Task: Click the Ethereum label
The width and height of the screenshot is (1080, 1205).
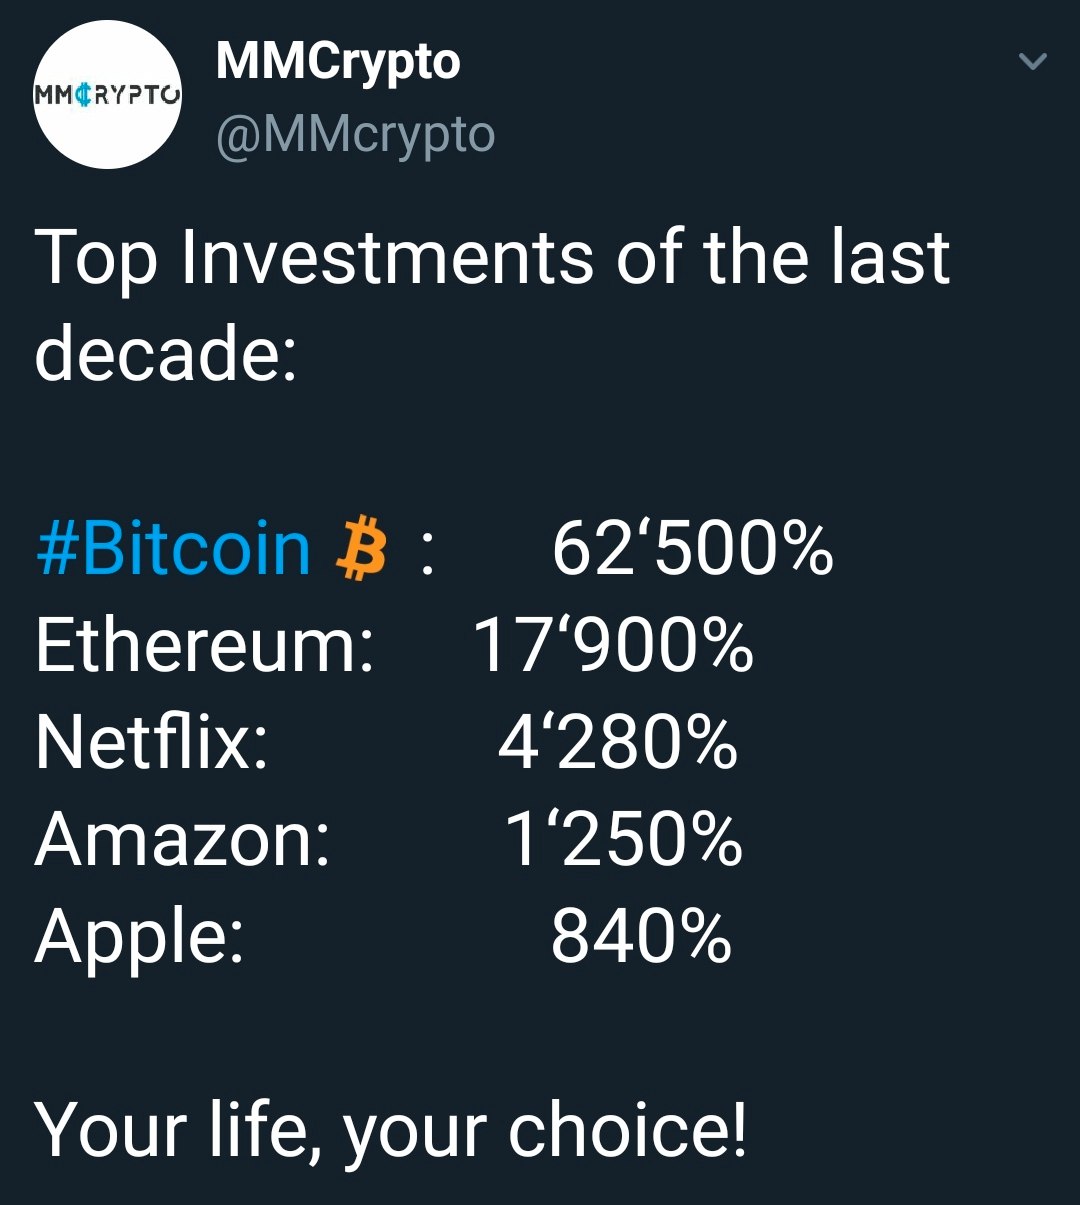Action: [205, 645]
